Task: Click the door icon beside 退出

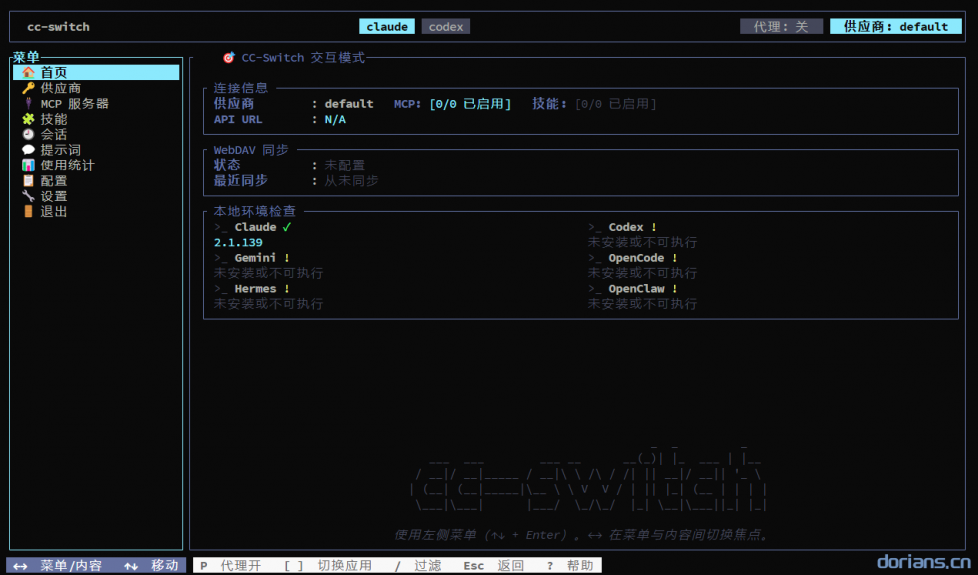Action: [28, 211]
